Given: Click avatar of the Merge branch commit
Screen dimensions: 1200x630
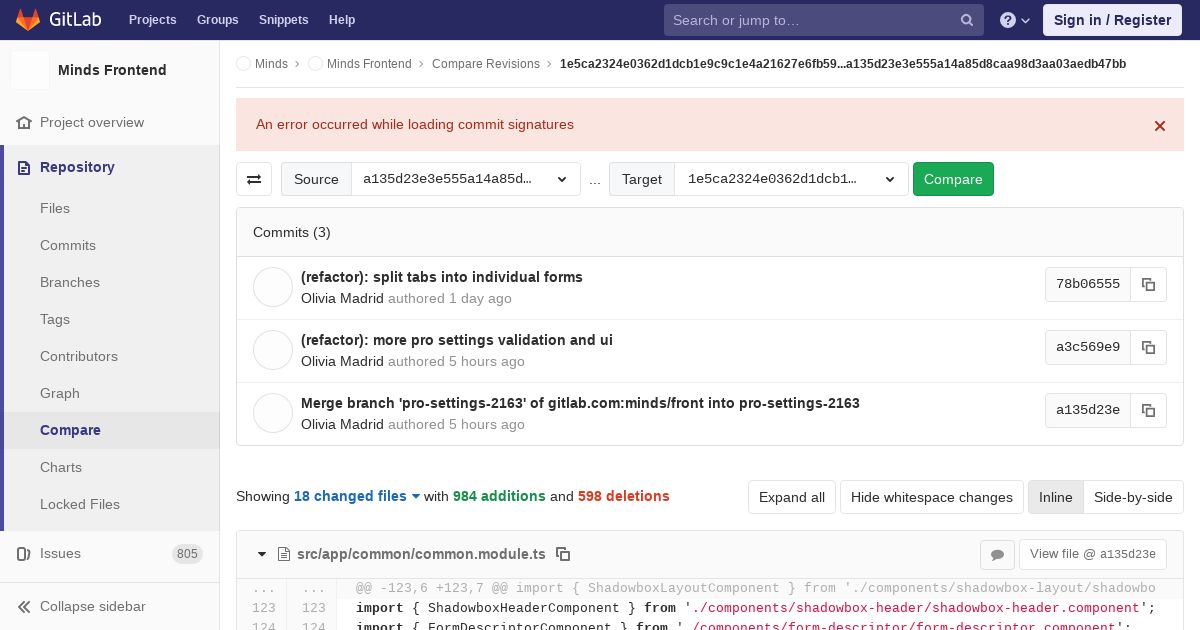Looking at the screenshot, I should [273, 413].
